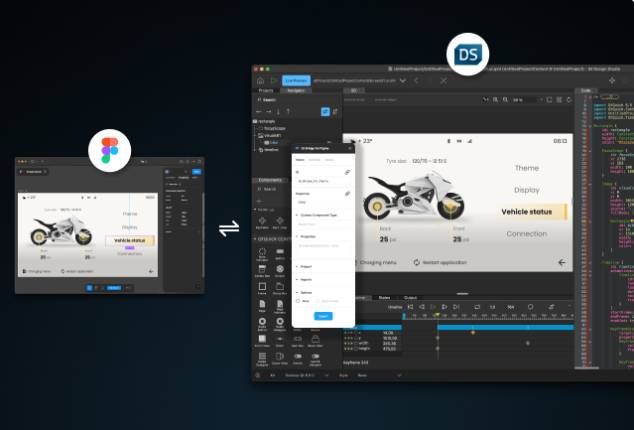Click the Live Preview button
This screenshot has height=430, width=634.
[x=296, y=80]
